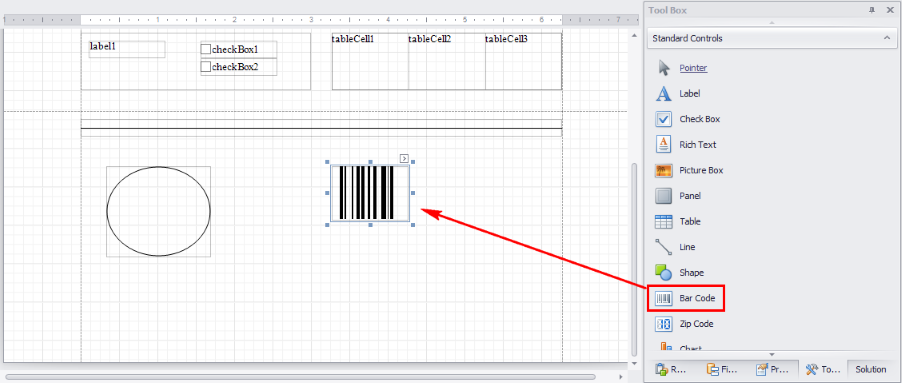
Task: Click the tableCell2 cell
Action: click(447, 62)
